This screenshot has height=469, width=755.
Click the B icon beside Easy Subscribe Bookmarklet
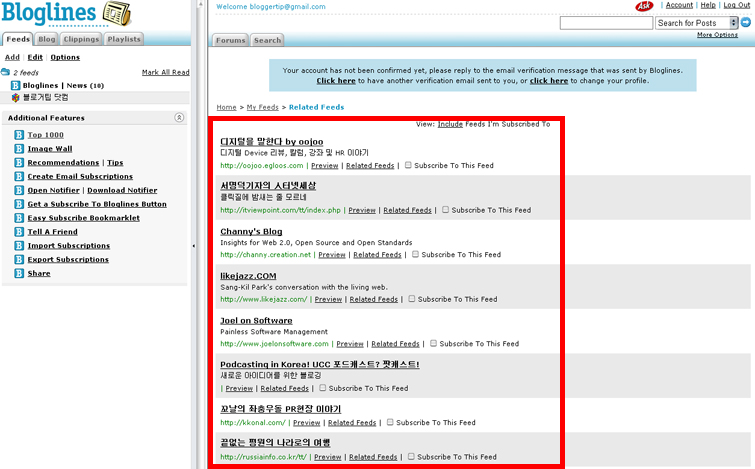19,218
